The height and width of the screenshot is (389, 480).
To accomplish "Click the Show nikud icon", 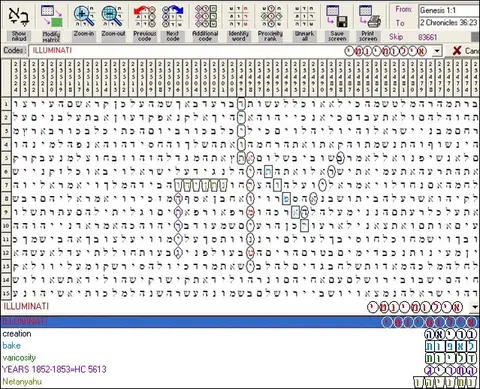I will pyautogui.click(x=18, y=15).
